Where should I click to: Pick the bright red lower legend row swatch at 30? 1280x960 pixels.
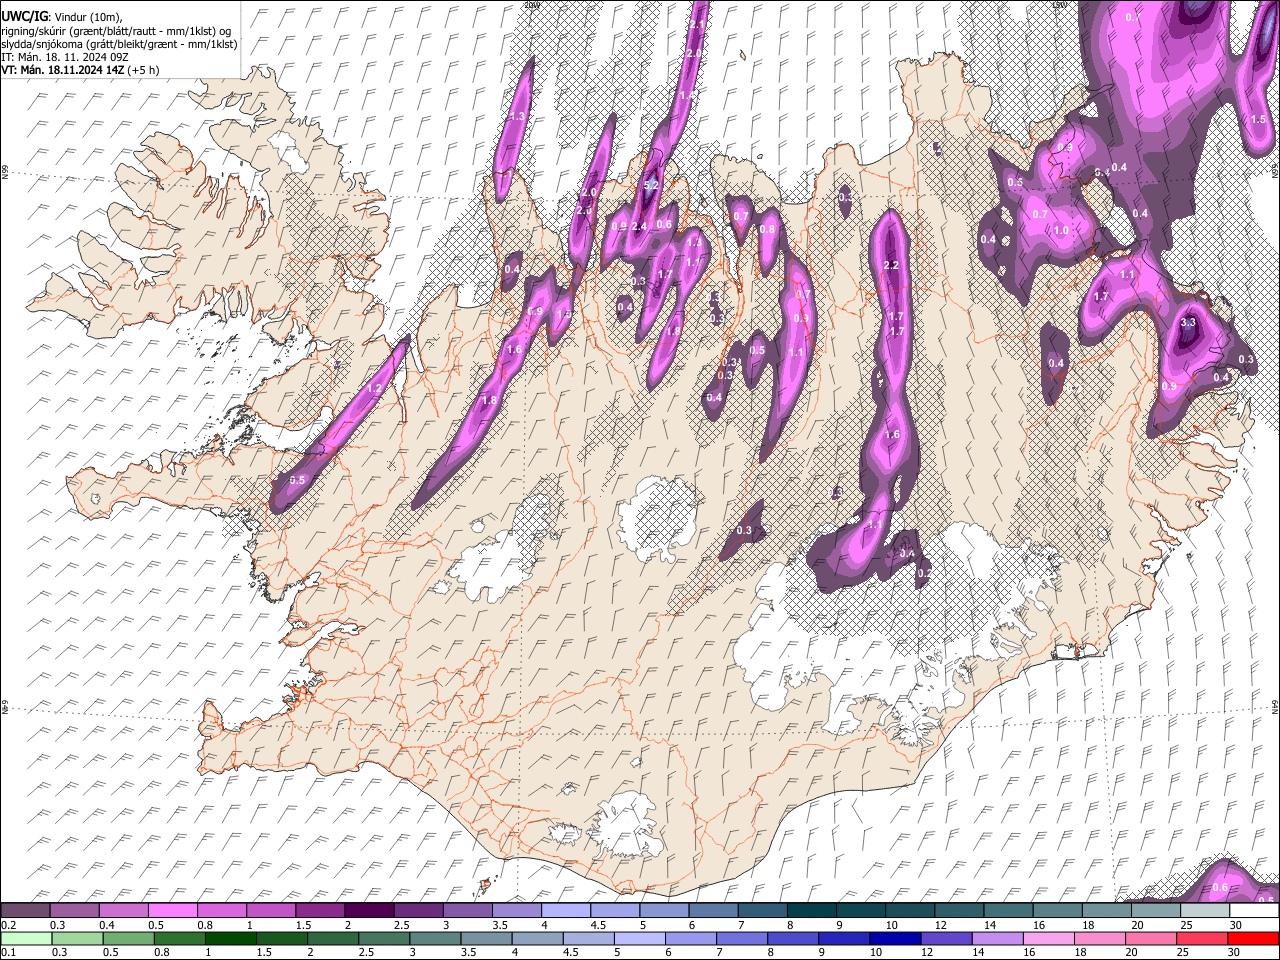tap(1254, 938)
